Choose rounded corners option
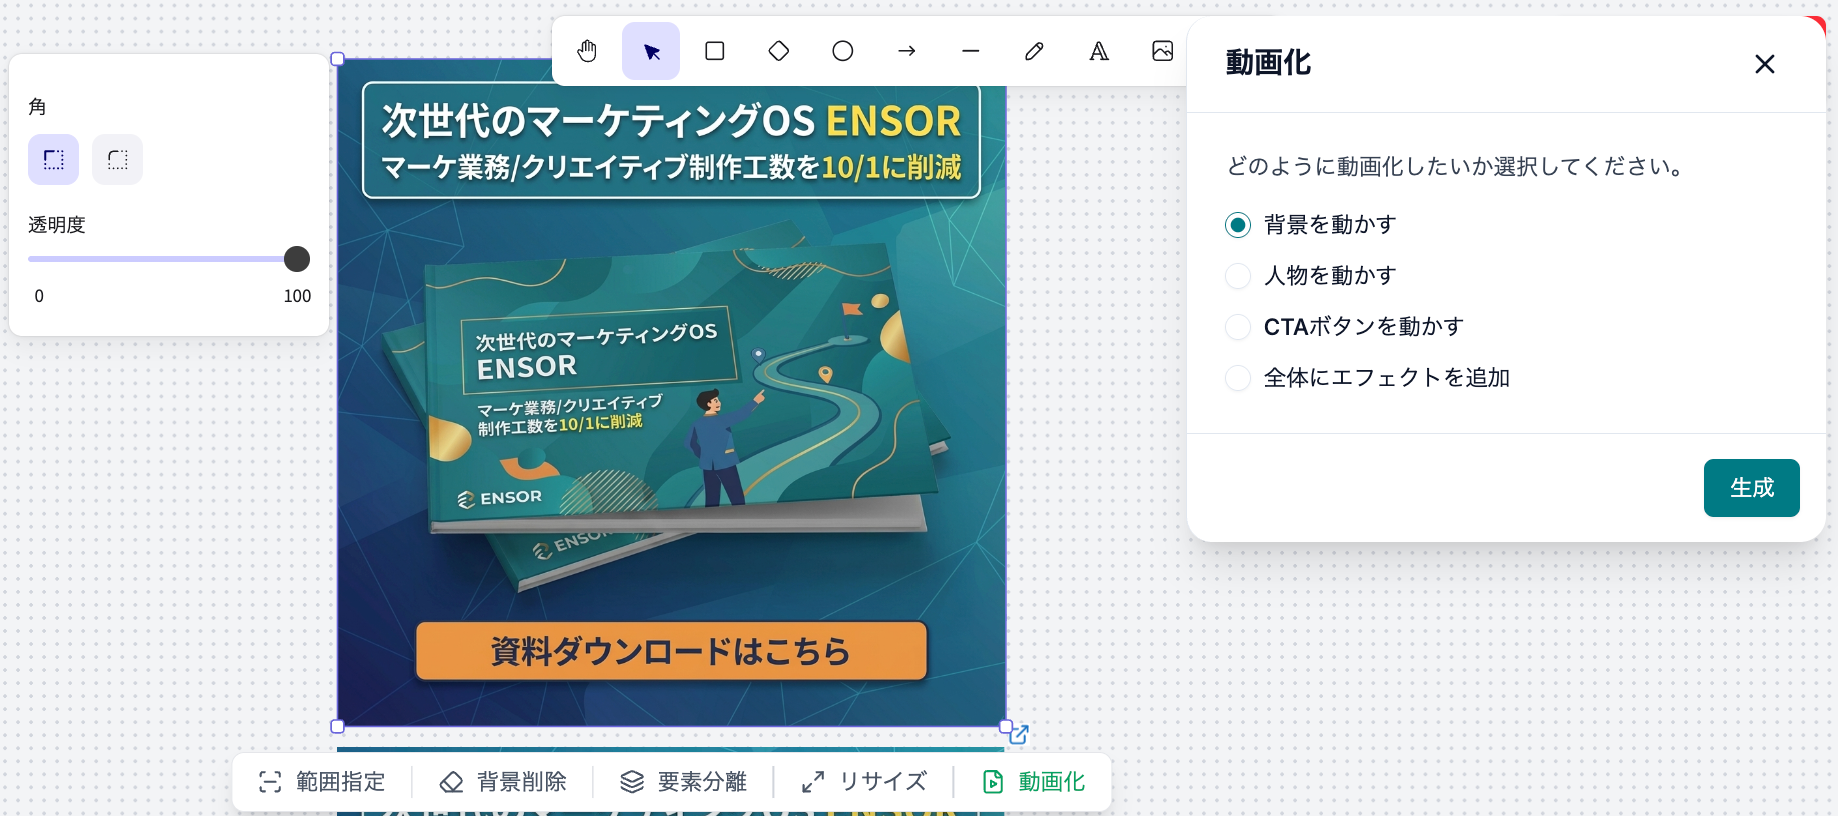 118,160
